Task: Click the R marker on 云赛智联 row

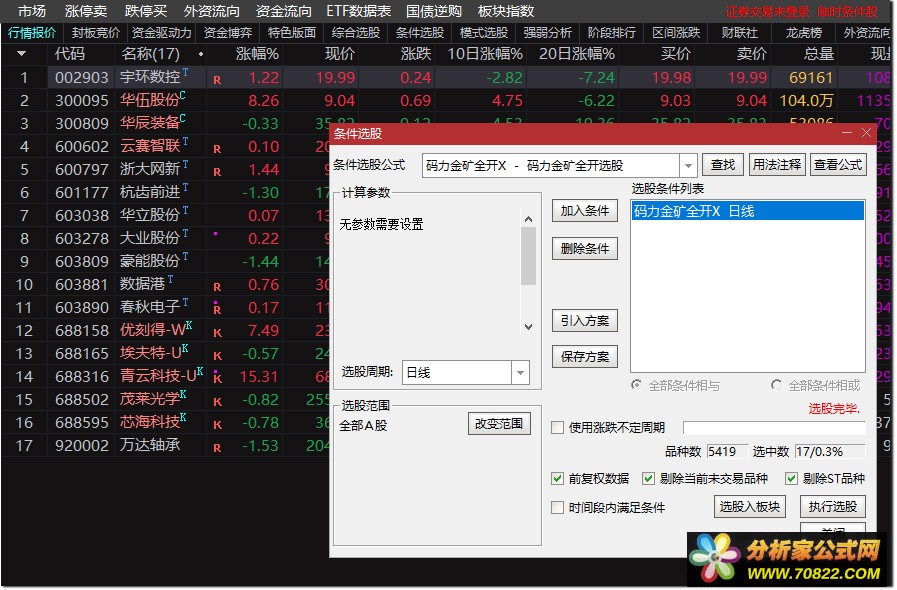Action: [217, 149]
